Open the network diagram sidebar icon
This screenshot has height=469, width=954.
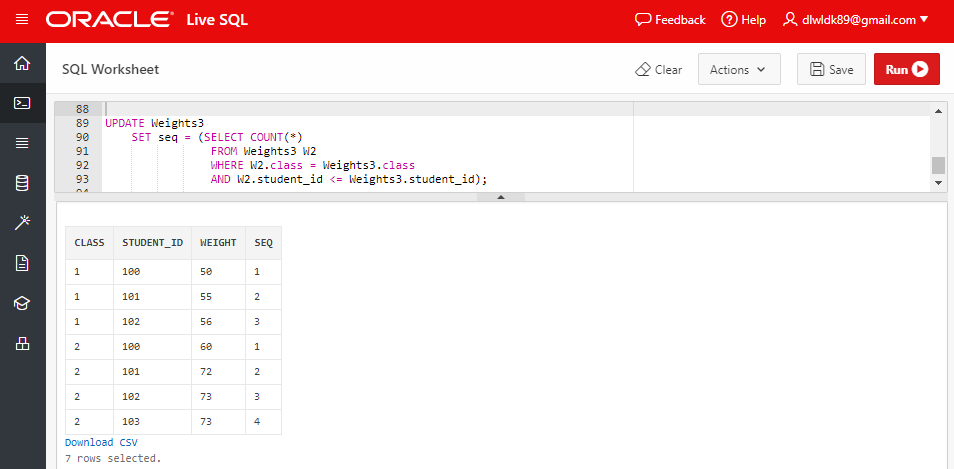23,344
